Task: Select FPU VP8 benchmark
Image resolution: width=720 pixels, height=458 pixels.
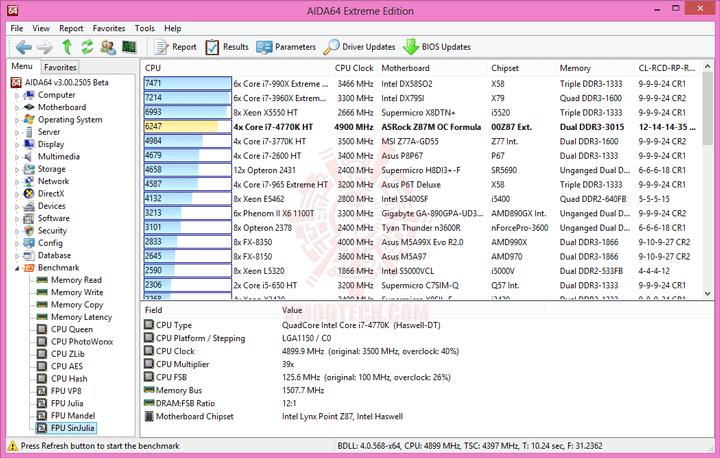Action: coord(66,391)
